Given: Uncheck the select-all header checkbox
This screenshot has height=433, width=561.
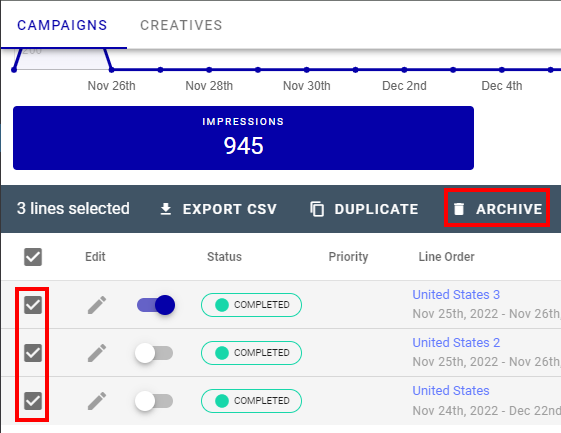Looking at the screenshot, I should click(x=33, y=257).
